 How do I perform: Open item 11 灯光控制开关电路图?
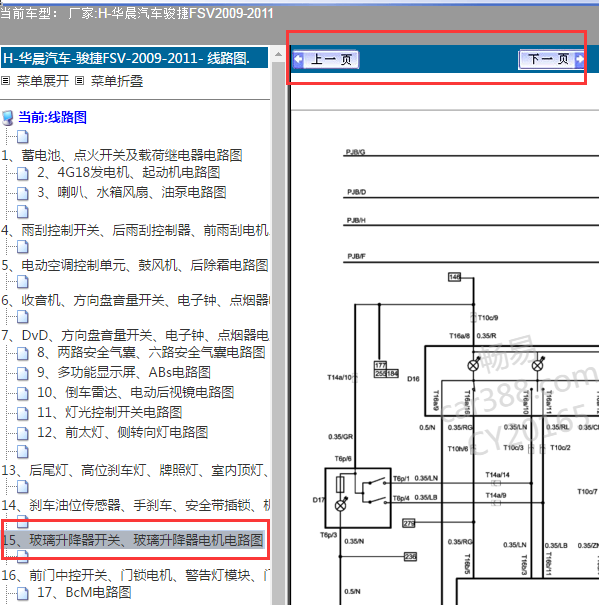tap(109, 412)
